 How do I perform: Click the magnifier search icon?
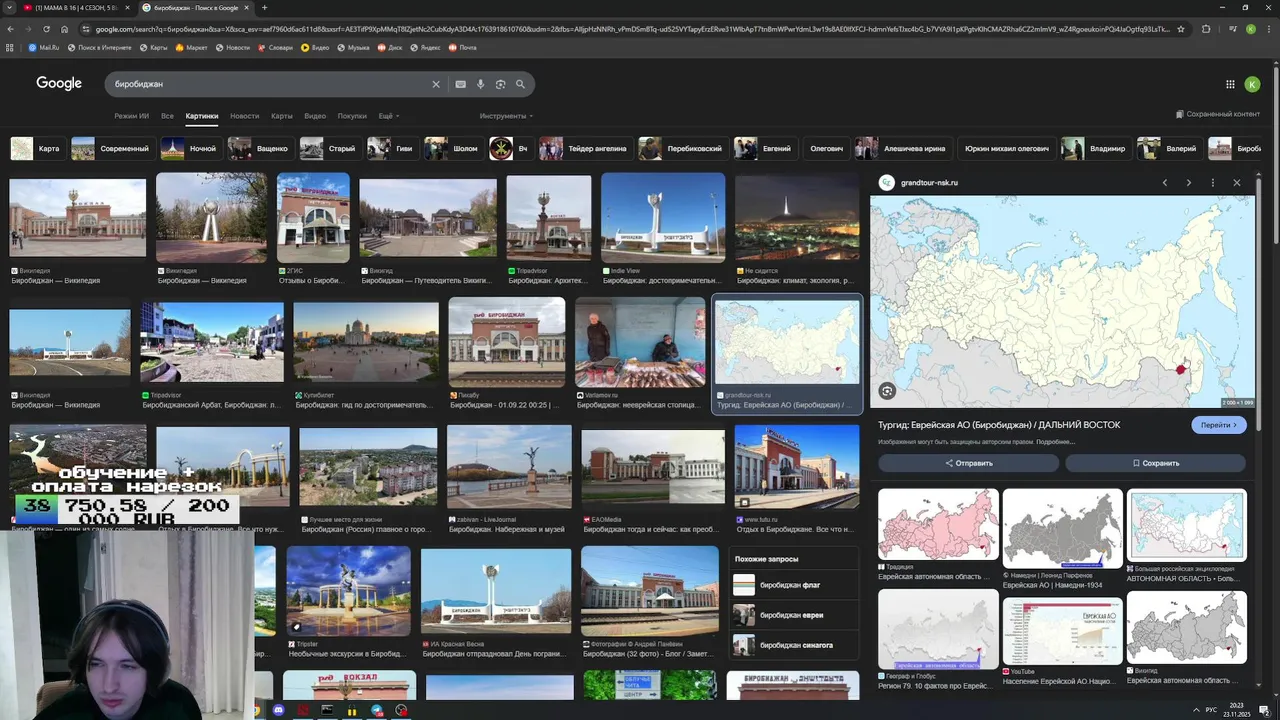[x=520, y=84]
